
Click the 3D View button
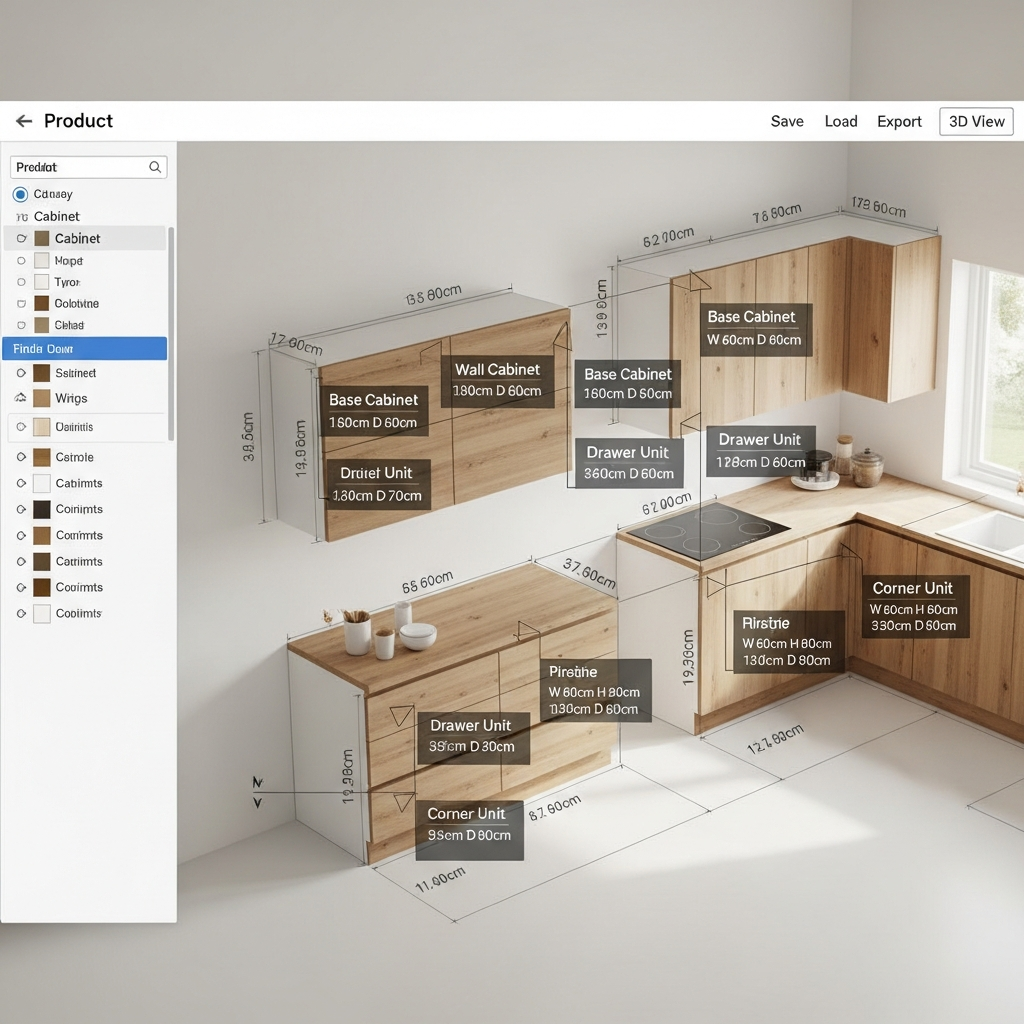coord(976,121)
